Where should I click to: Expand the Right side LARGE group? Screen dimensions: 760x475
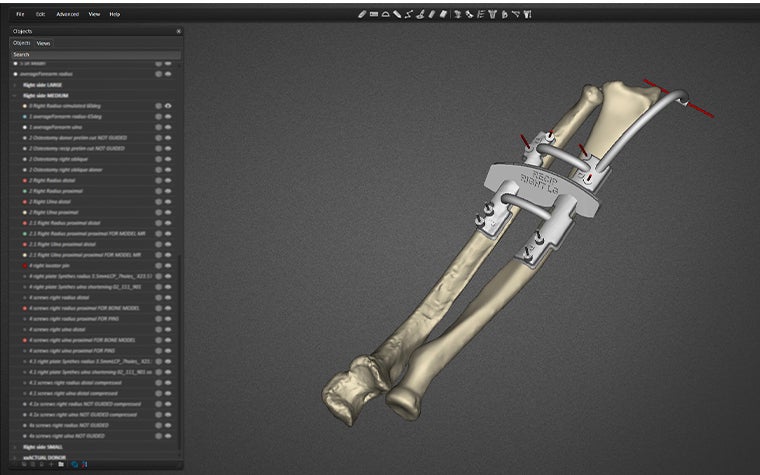pos(15,85)
